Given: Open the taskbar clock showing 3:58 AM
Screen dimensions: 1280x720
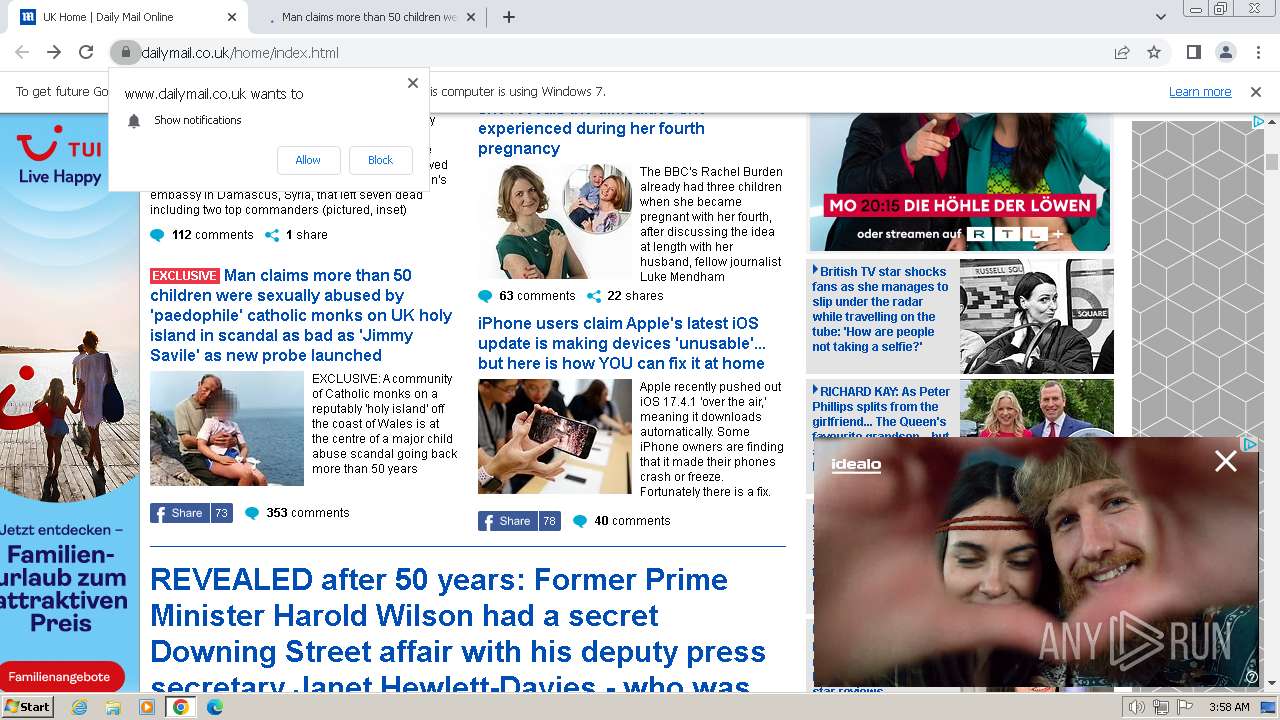Looking at the screenshot, I should 1229,707.
